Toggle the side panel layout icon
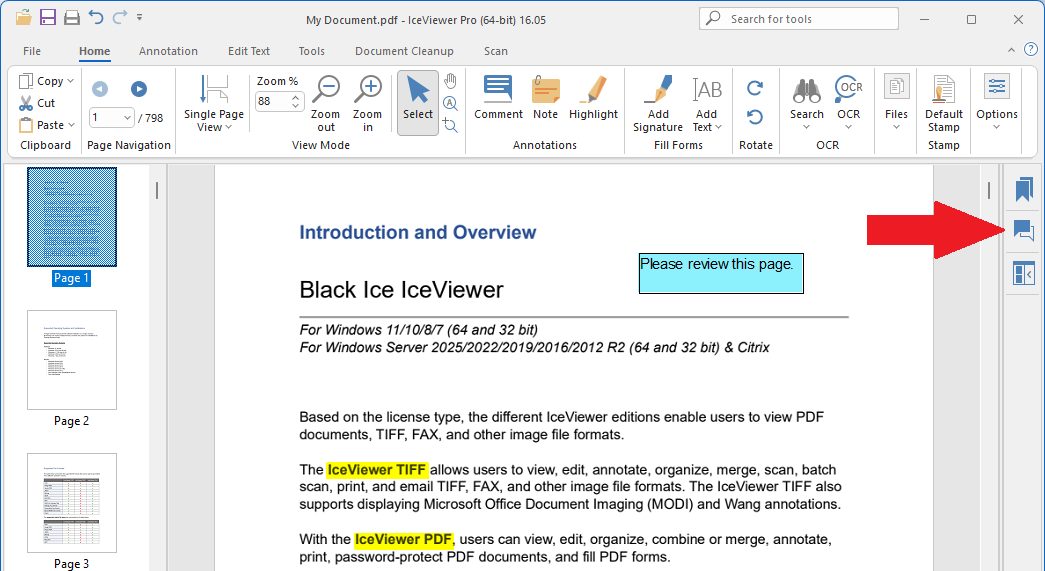 pos(1024,273)
